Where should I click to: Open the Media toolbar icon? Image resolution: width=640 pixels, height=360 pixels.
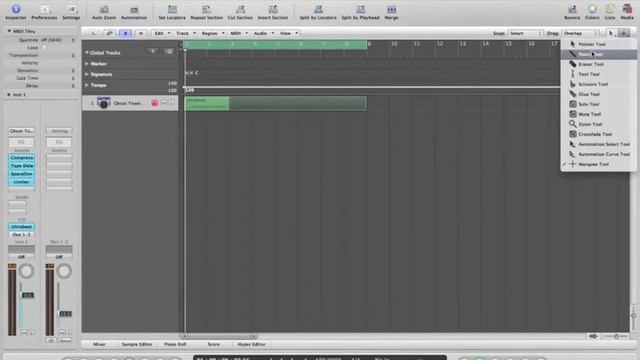627,12
